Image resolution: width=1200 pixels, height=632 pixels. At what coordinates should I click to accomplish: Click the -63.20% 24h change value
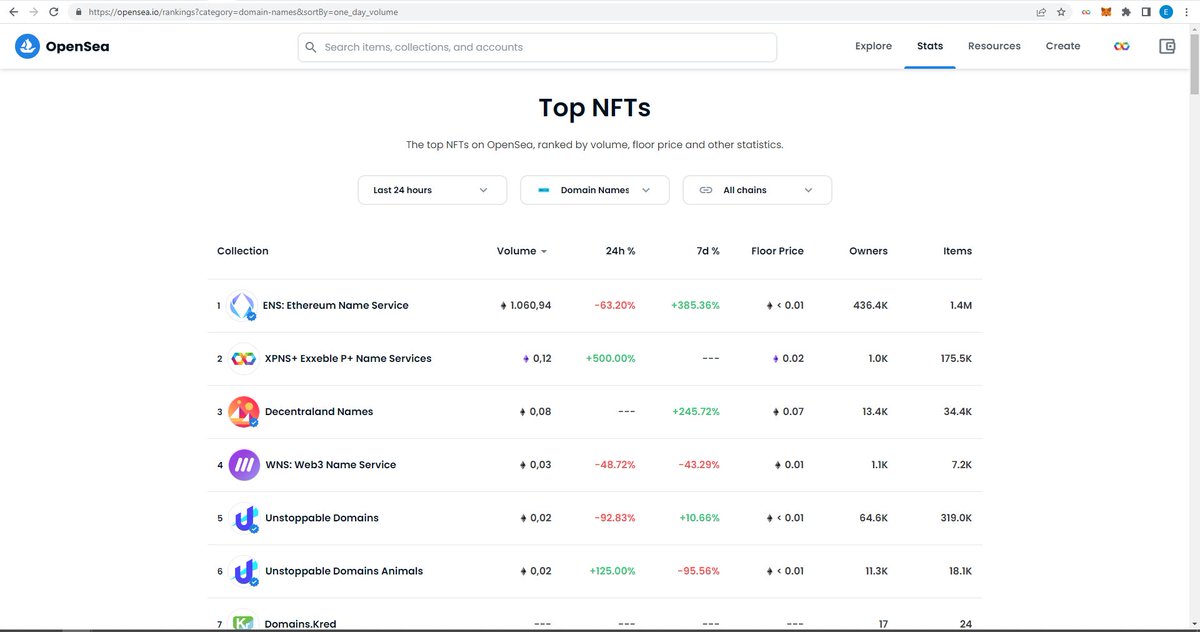click(x=614, y=305)
